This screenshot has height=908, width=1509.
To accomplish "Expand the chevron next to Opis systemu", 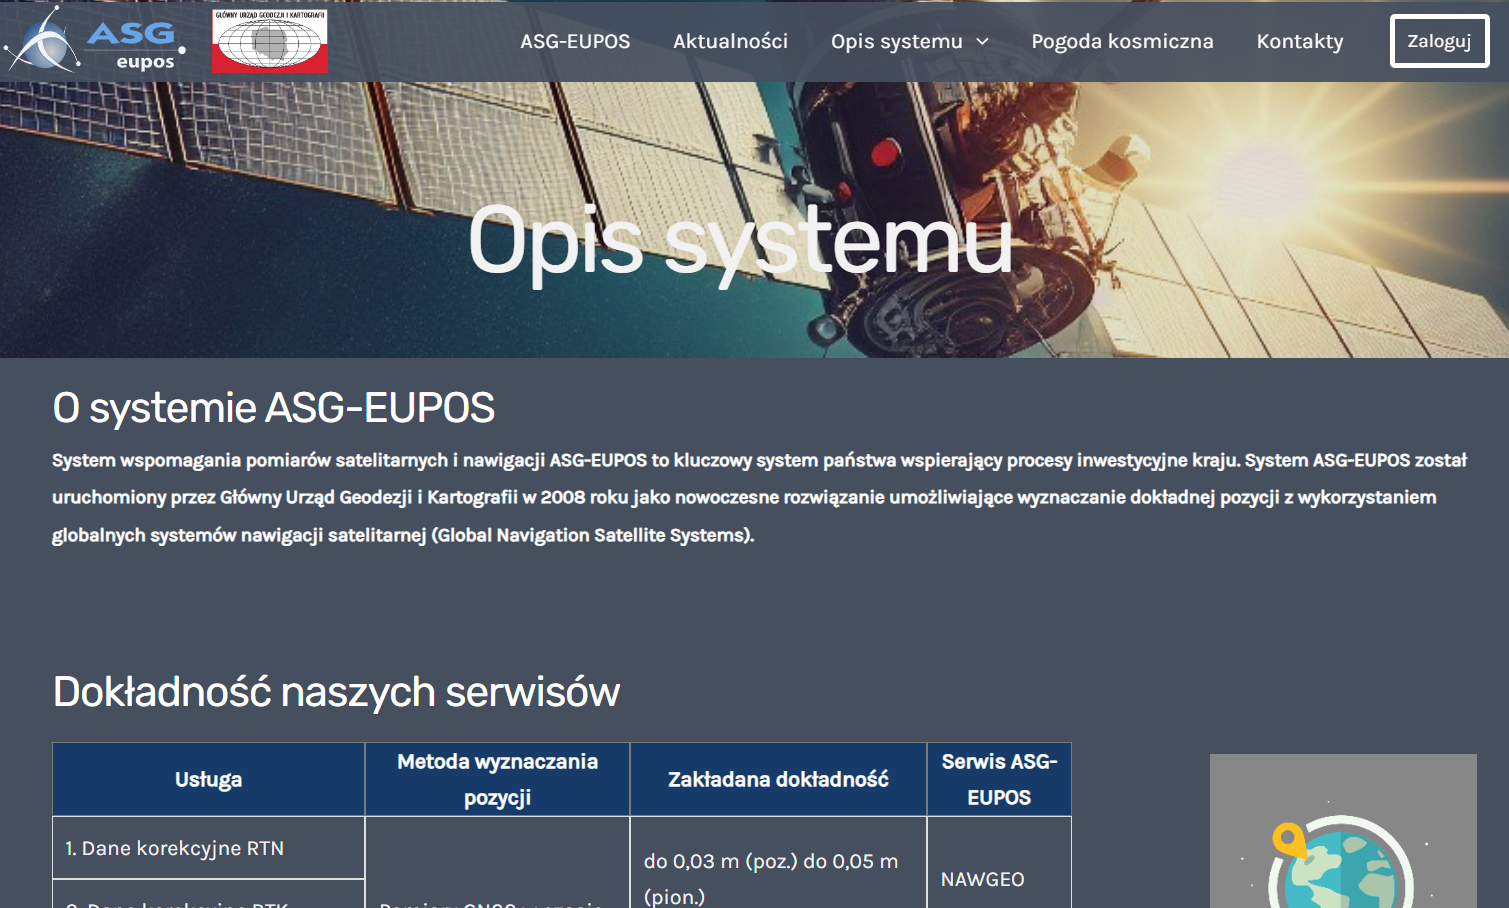I will tap(982, 42).
